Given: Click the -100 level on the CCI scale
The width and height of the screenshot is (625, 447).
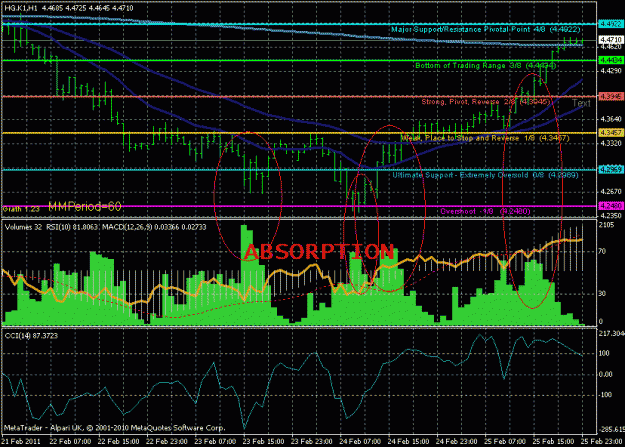Looking at the screenshot, I should [605, 395].
